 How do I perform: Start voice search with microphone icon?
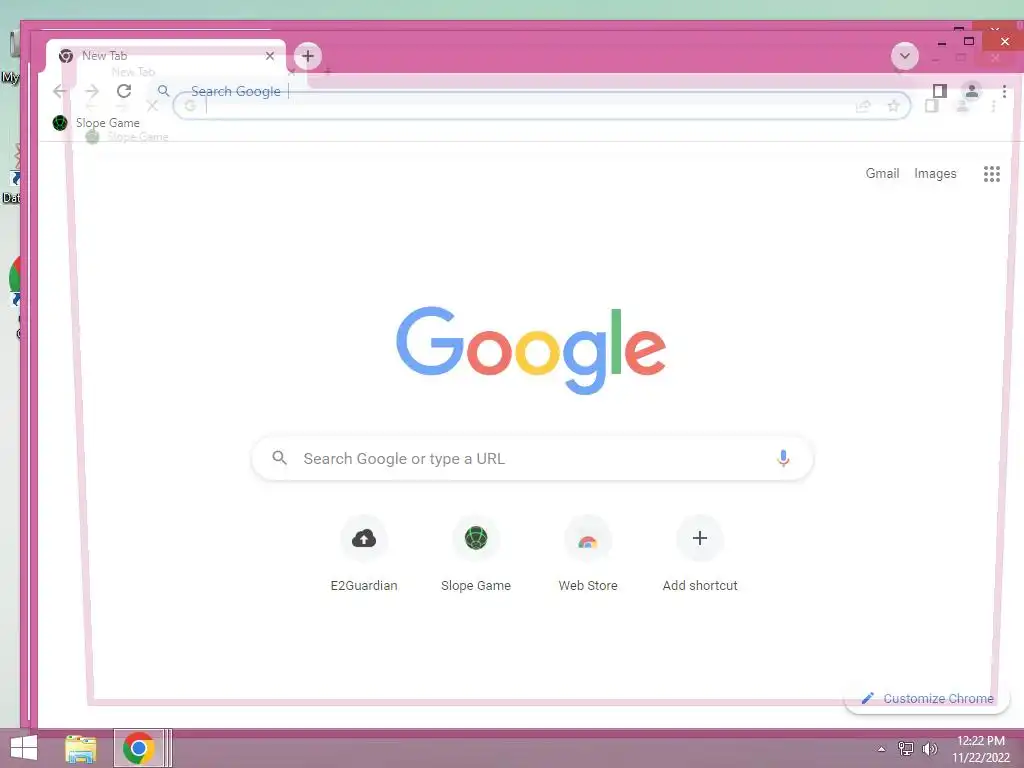[783, 458]
